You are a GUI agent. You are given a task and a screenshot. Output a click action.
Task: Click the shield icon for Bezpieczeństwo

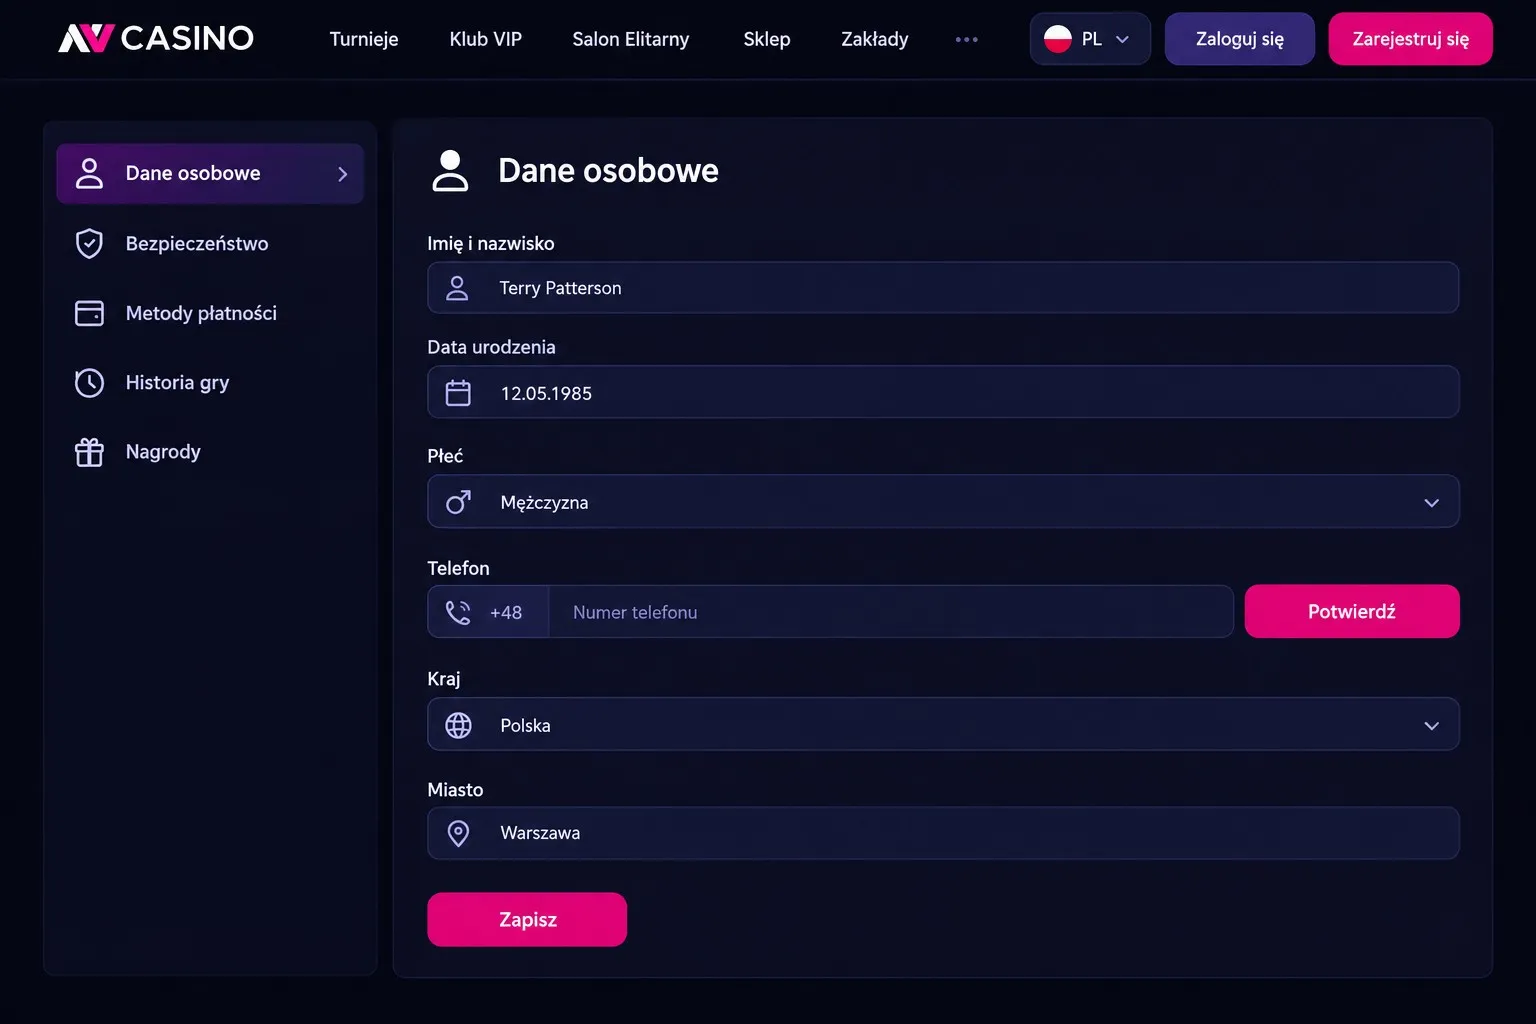click(x=90, y=243)
